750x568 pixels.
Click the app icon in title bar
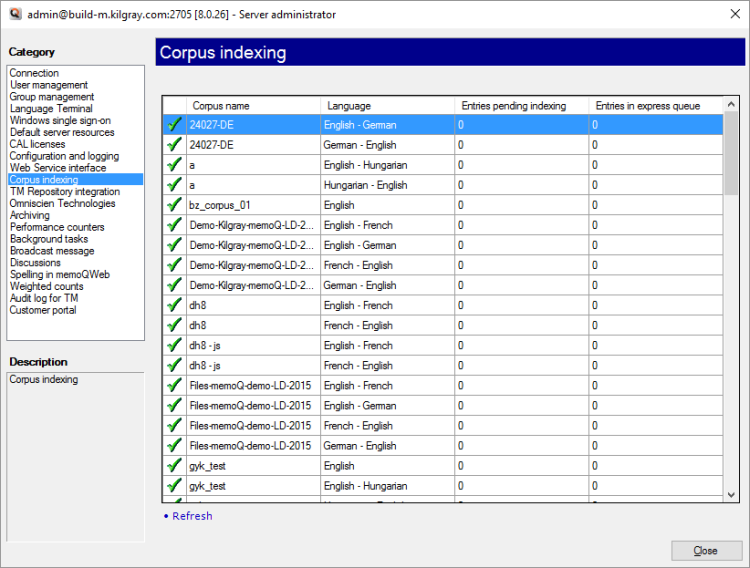(14, 15)
